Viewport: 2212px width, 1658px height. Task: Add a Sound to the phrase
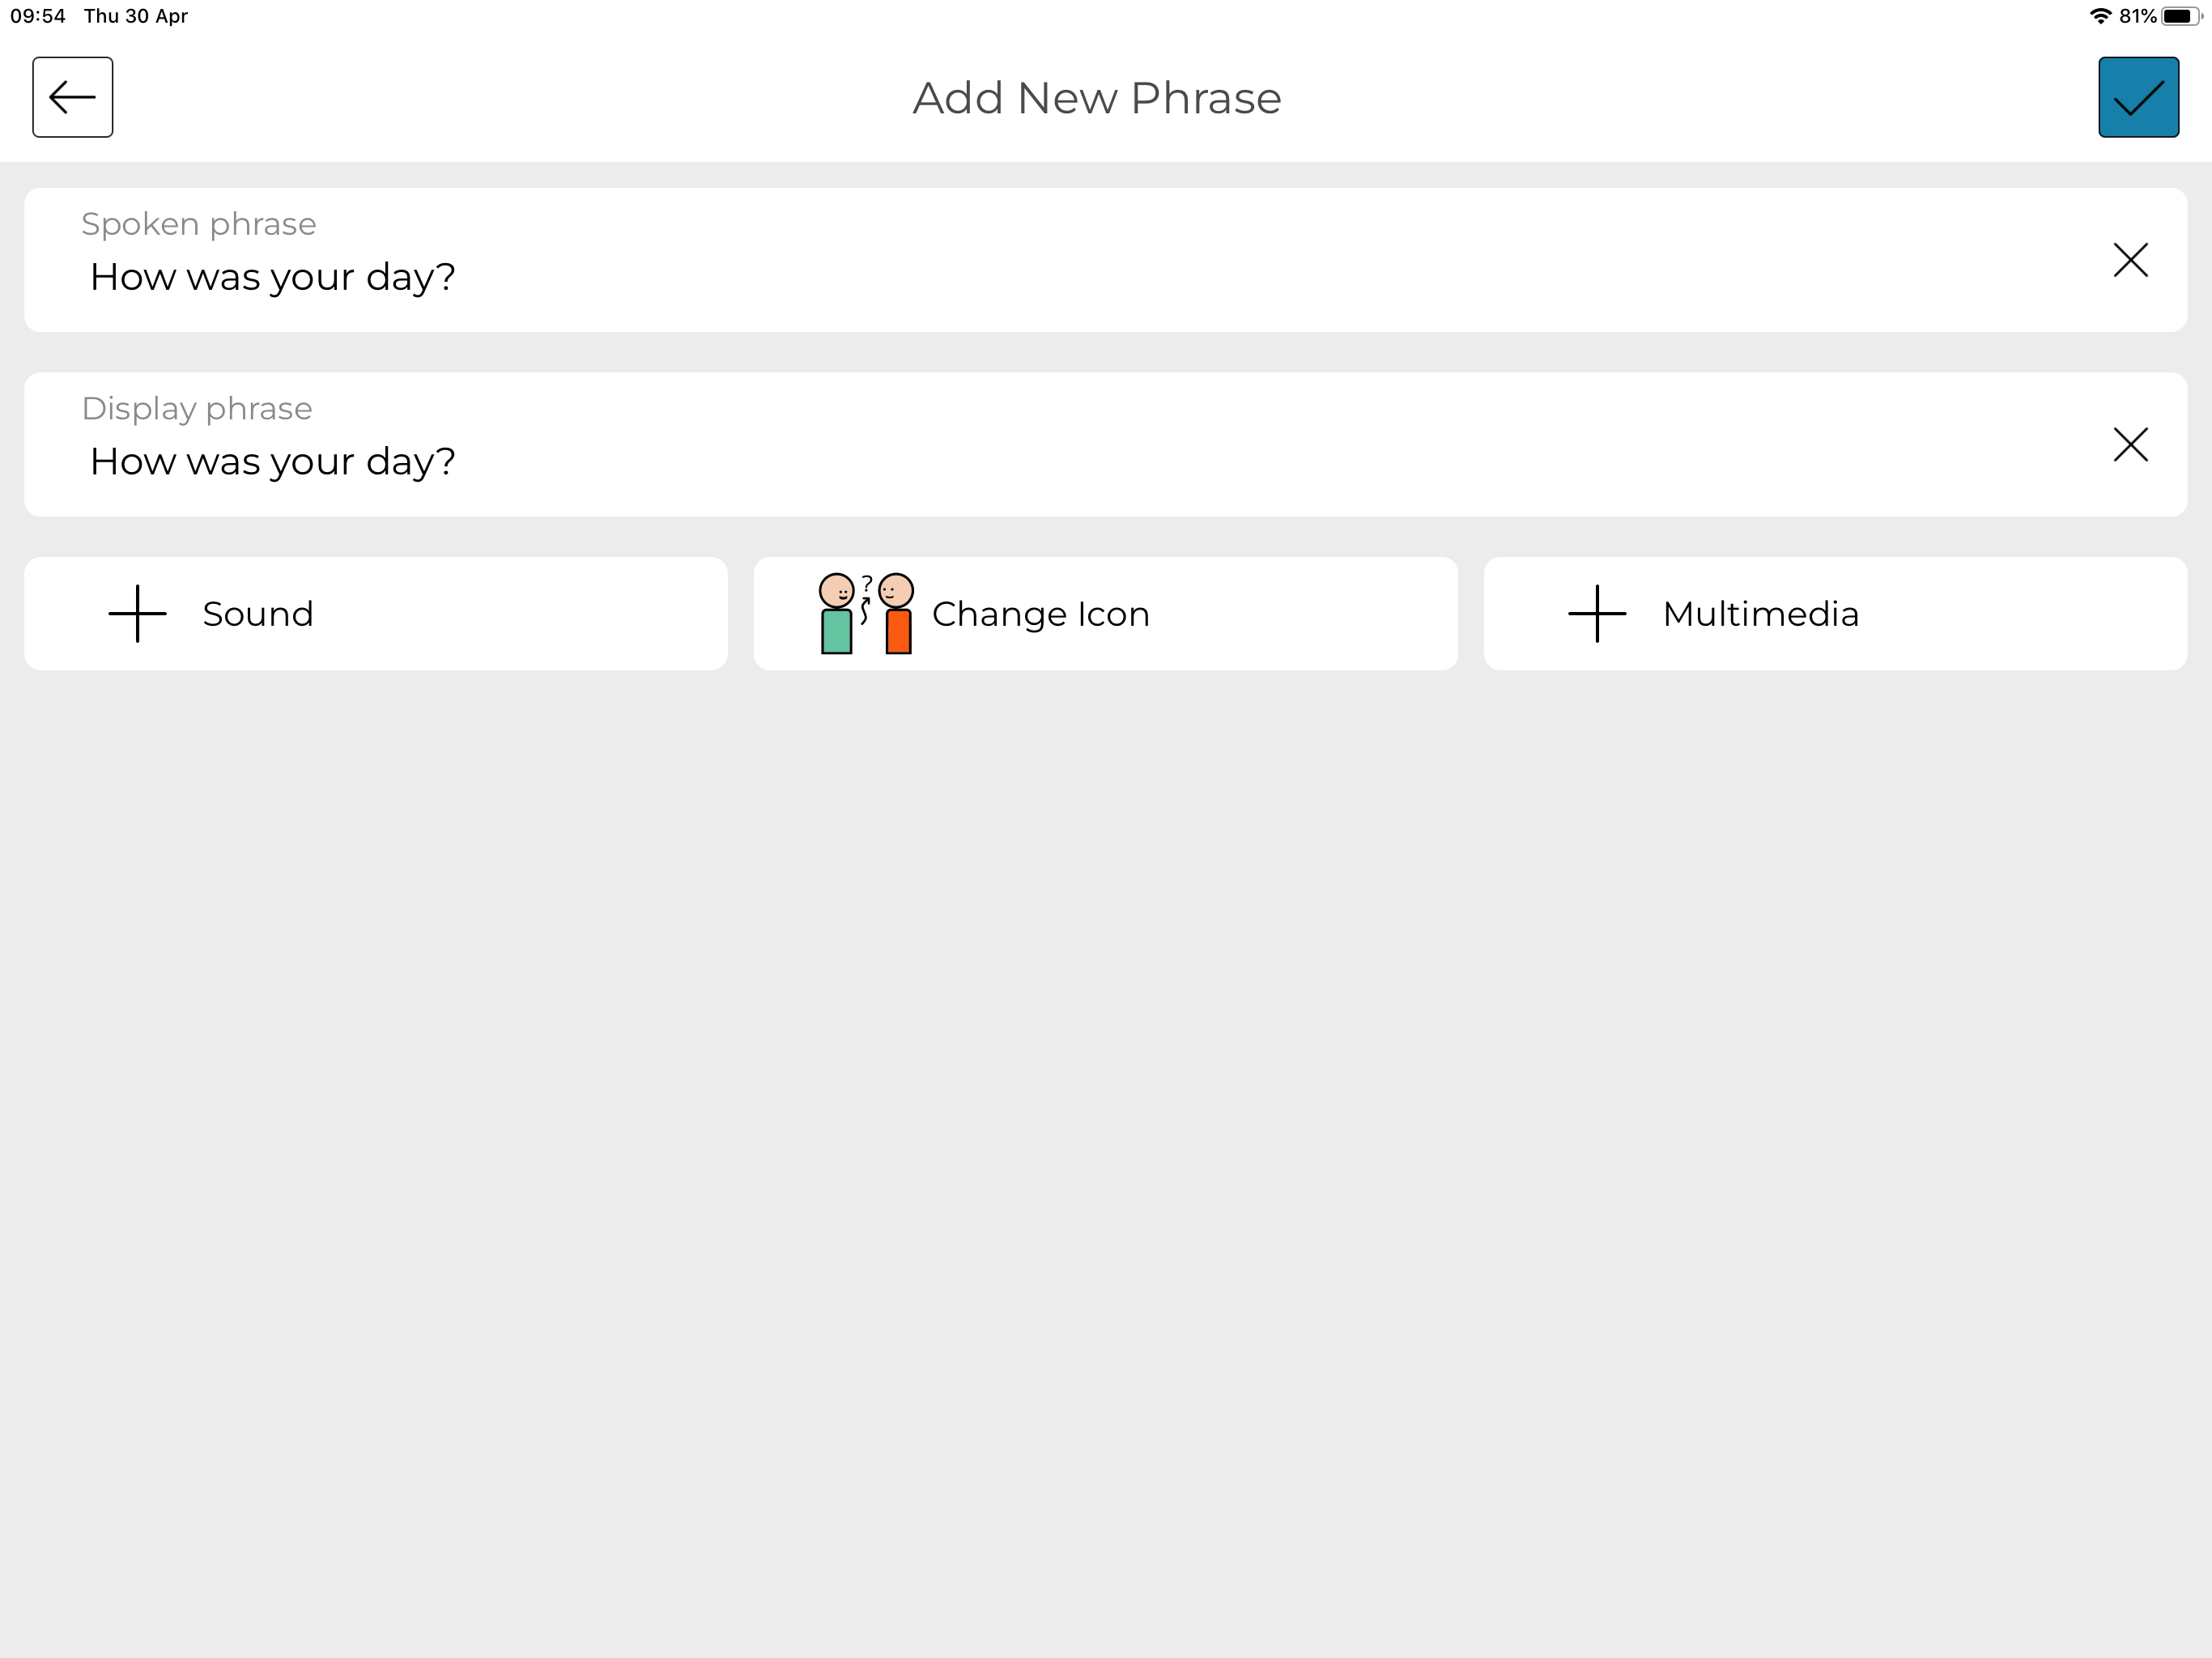[376, 614]
